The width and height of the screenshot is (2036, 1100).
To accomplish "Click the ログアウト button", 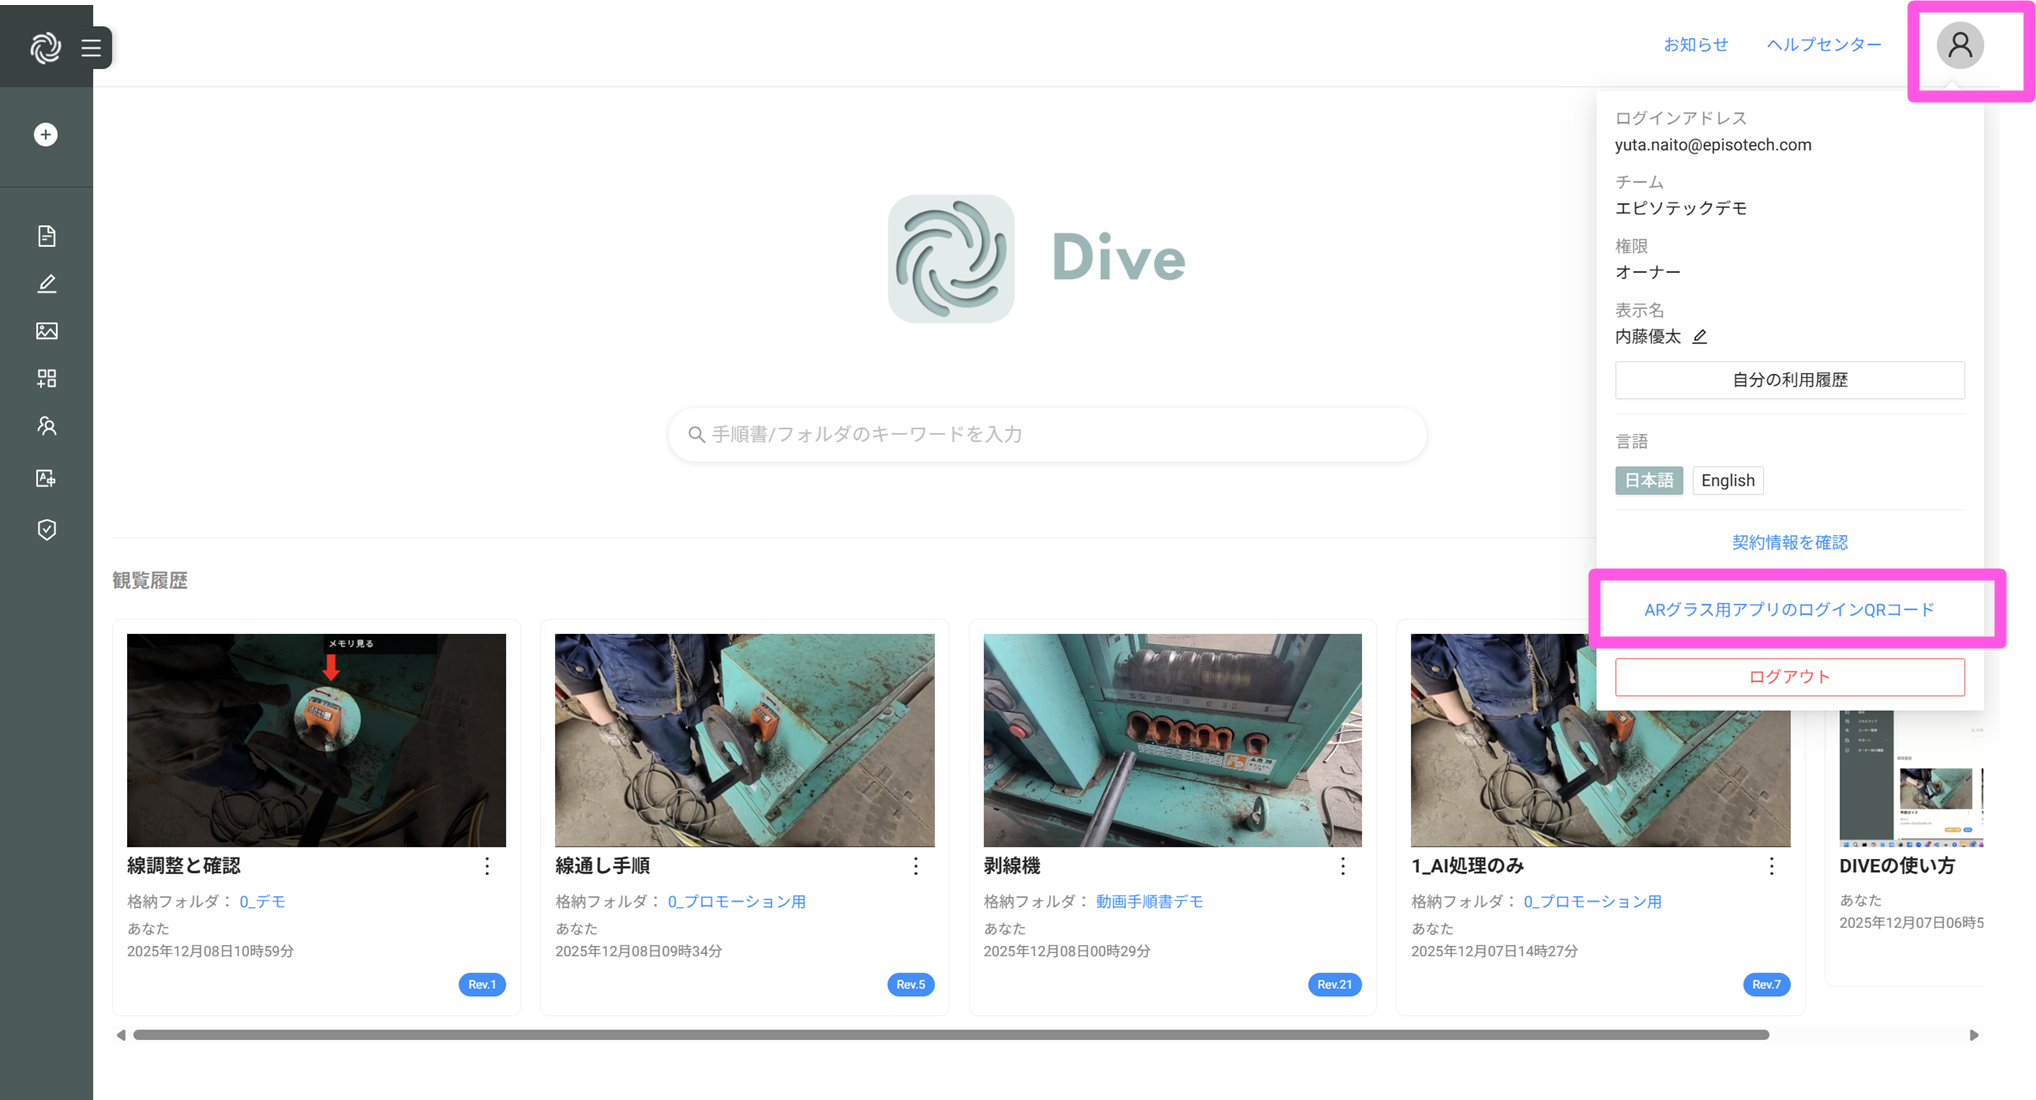I will coord(1789,677).
